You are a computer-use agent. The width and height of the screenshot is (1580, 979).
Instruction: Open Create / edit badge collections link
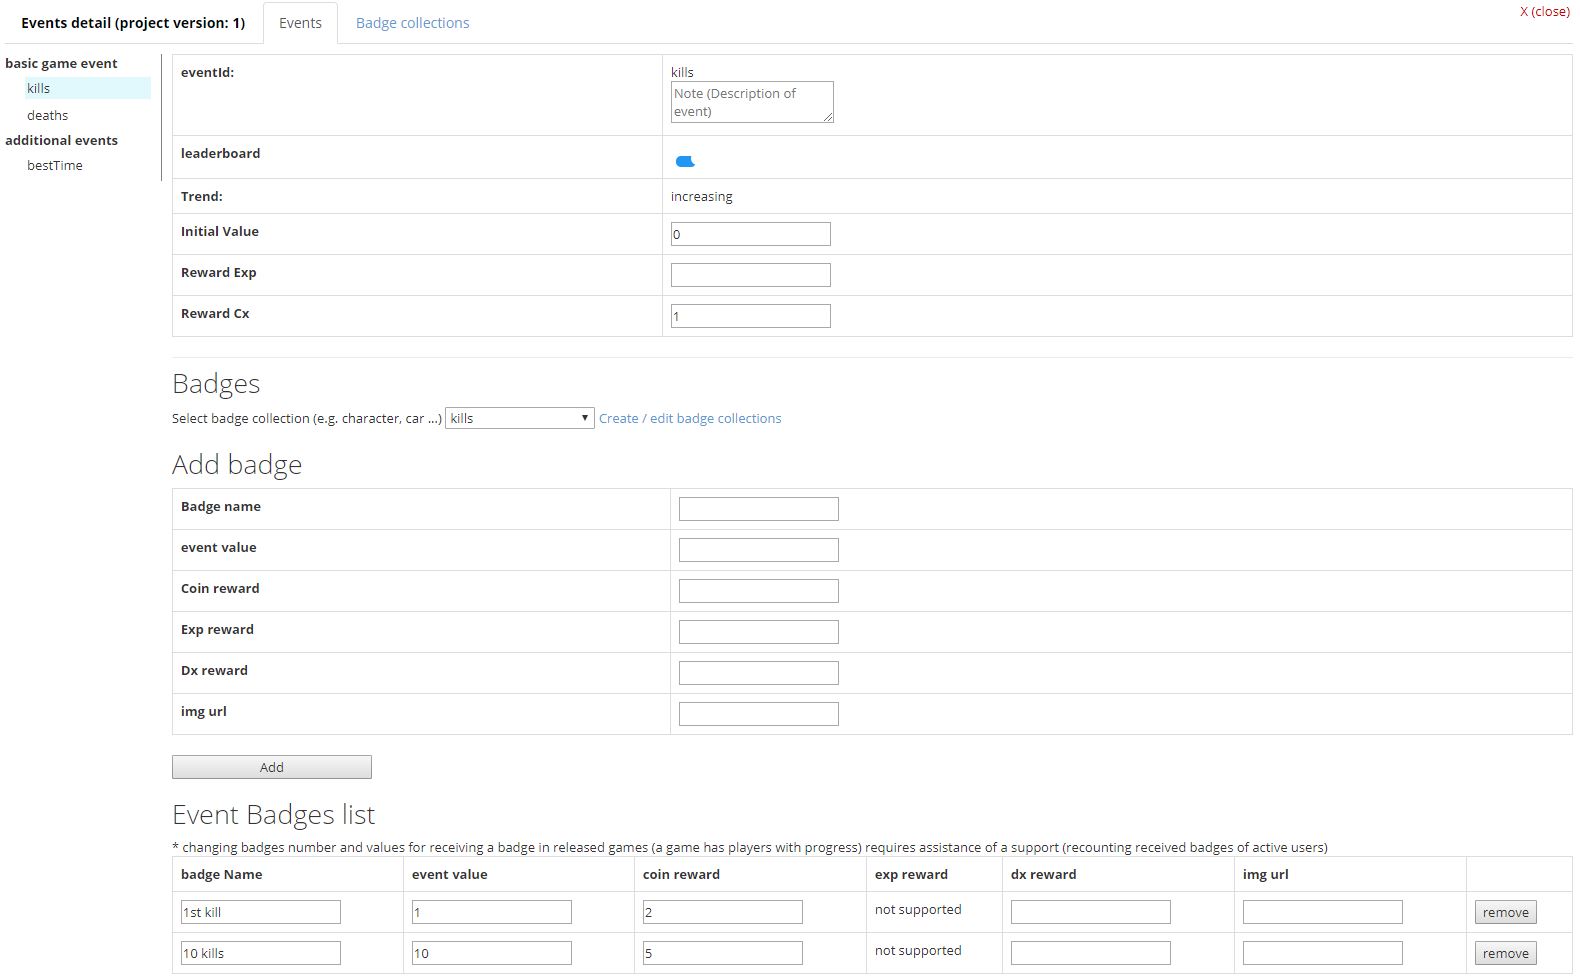tap(690, 418)
